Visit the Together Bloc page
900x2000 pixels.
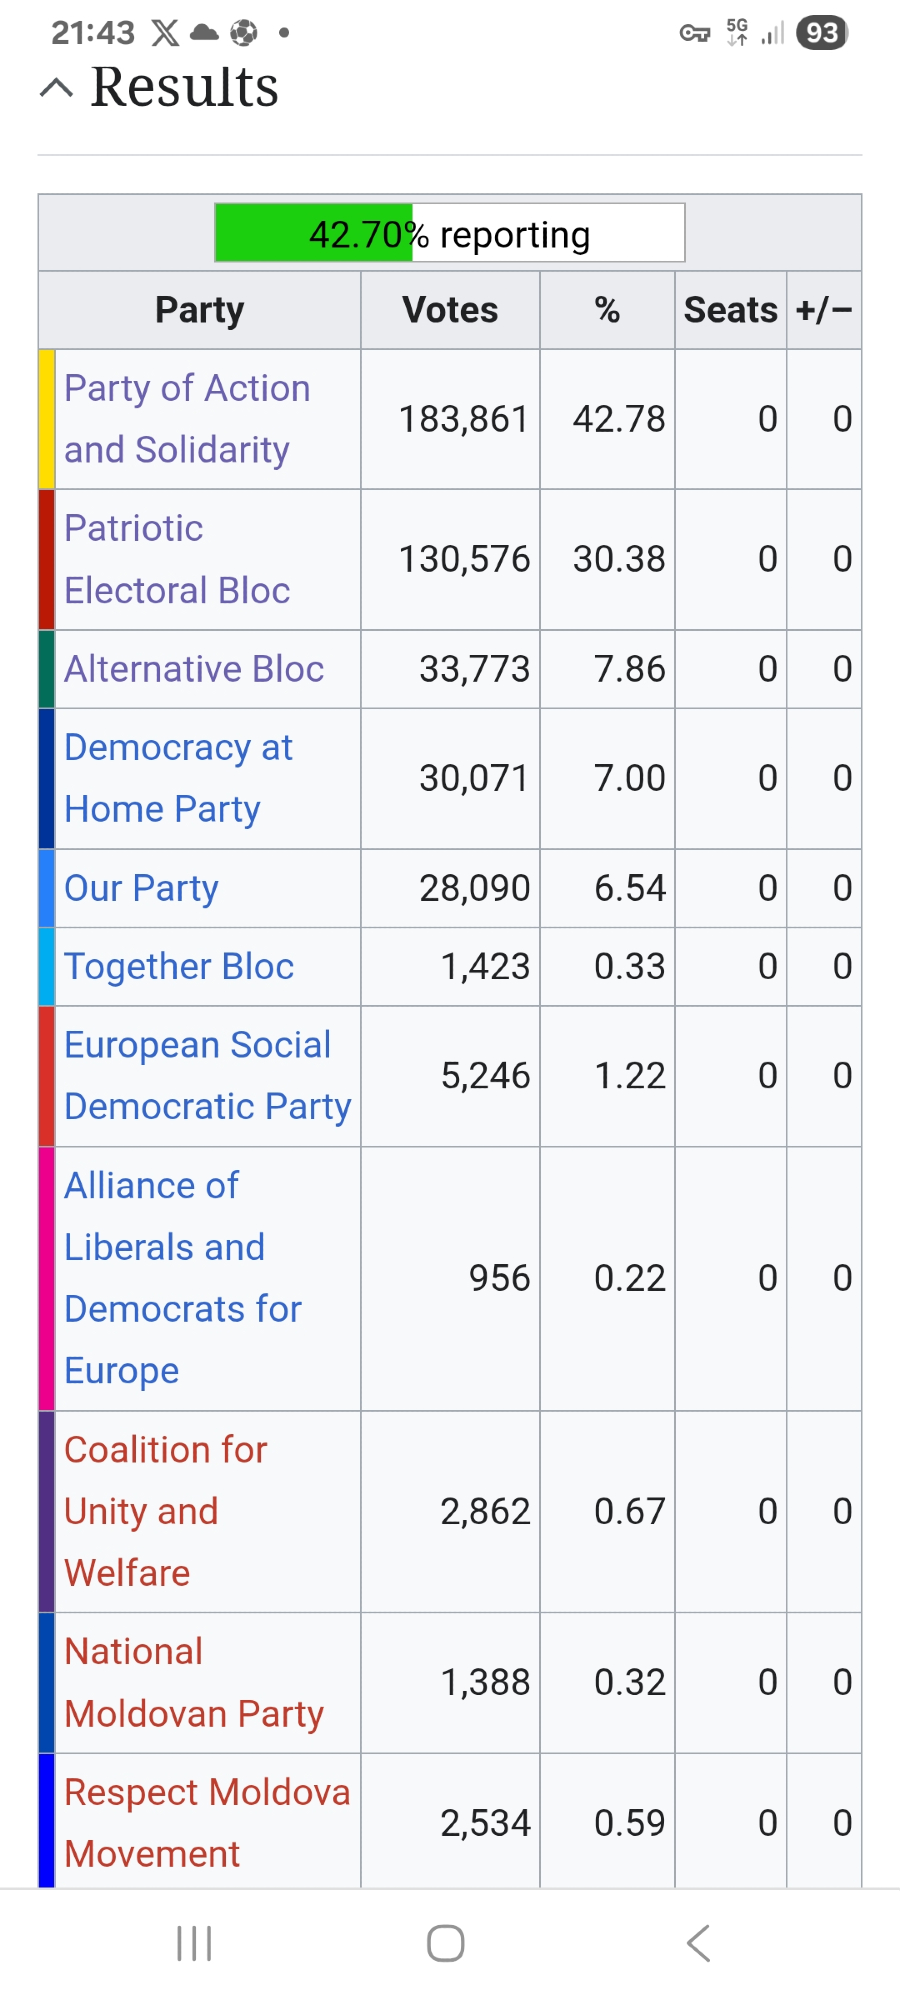point(179,967)
